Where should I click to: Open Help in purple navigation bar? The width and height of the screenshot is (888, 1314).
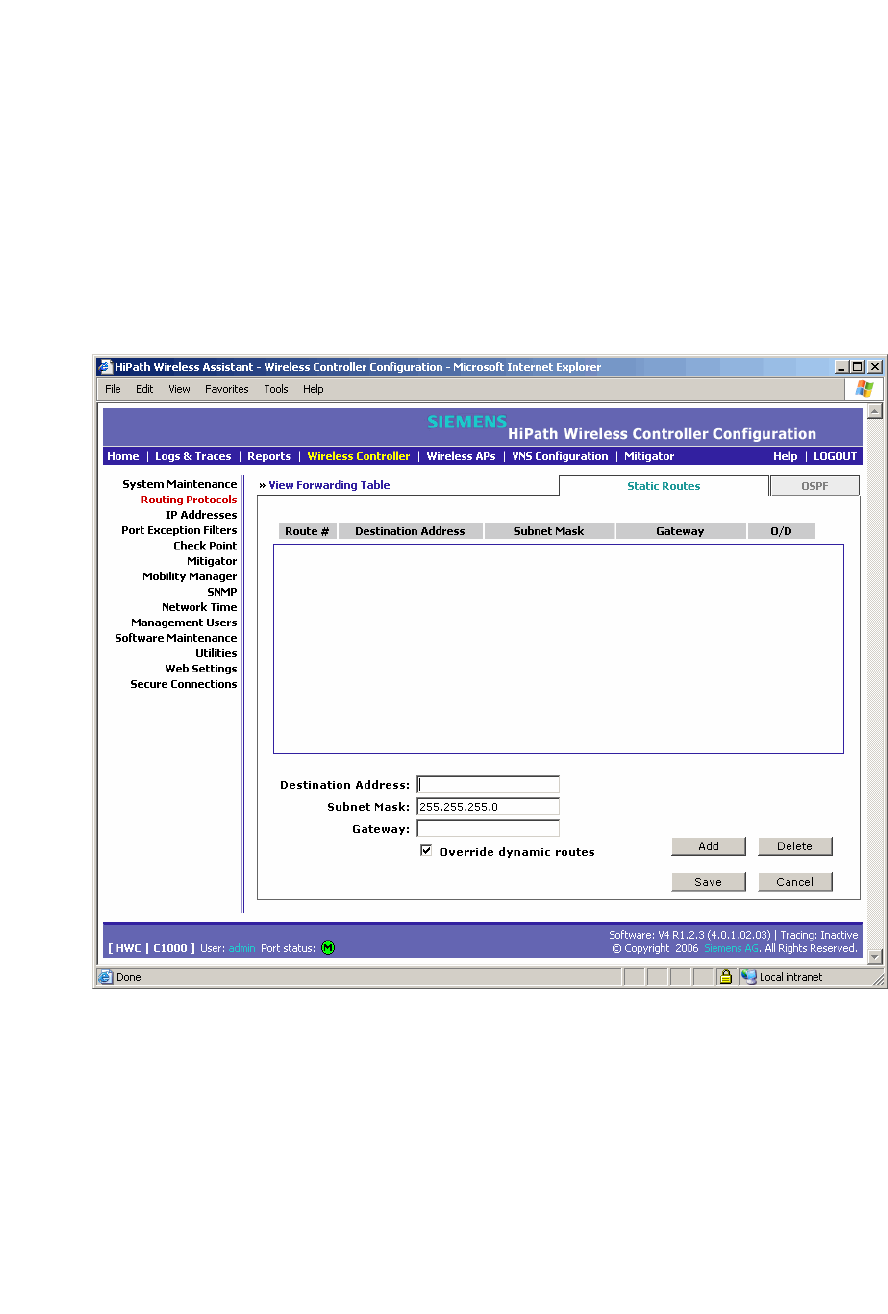point(785,456)
